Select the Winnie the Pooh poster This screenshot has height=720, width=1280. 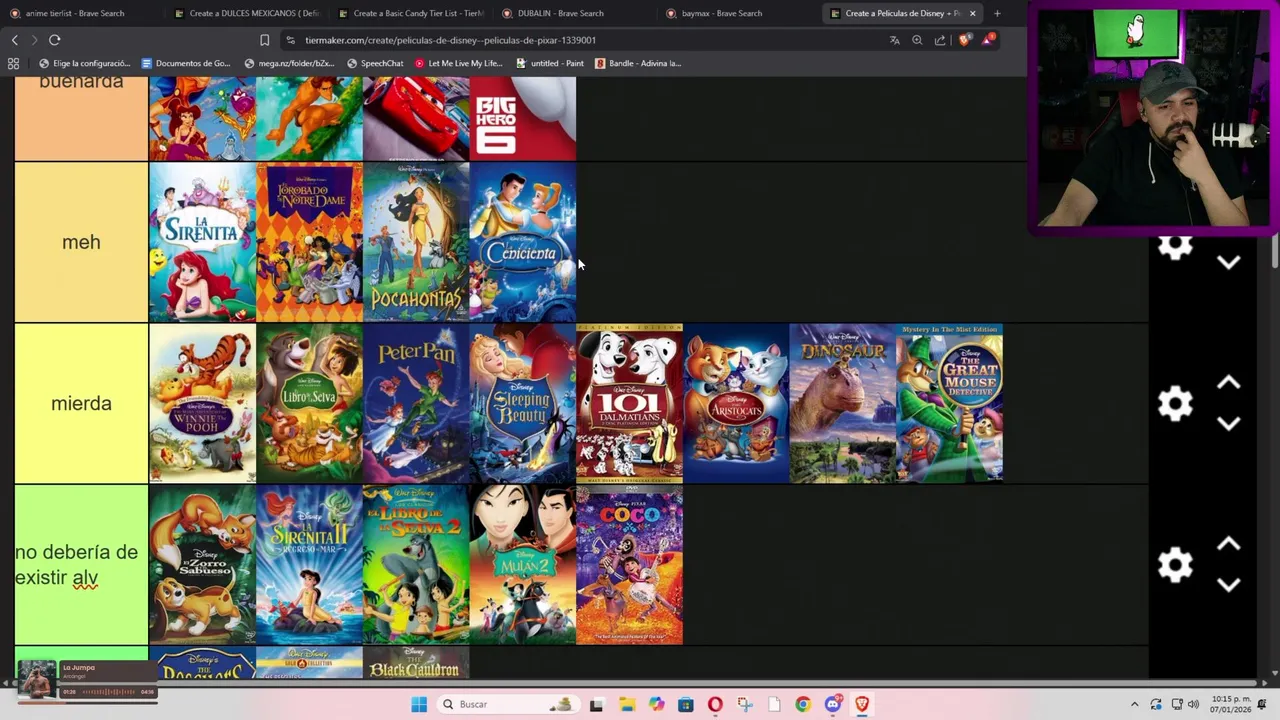[202, 403]
